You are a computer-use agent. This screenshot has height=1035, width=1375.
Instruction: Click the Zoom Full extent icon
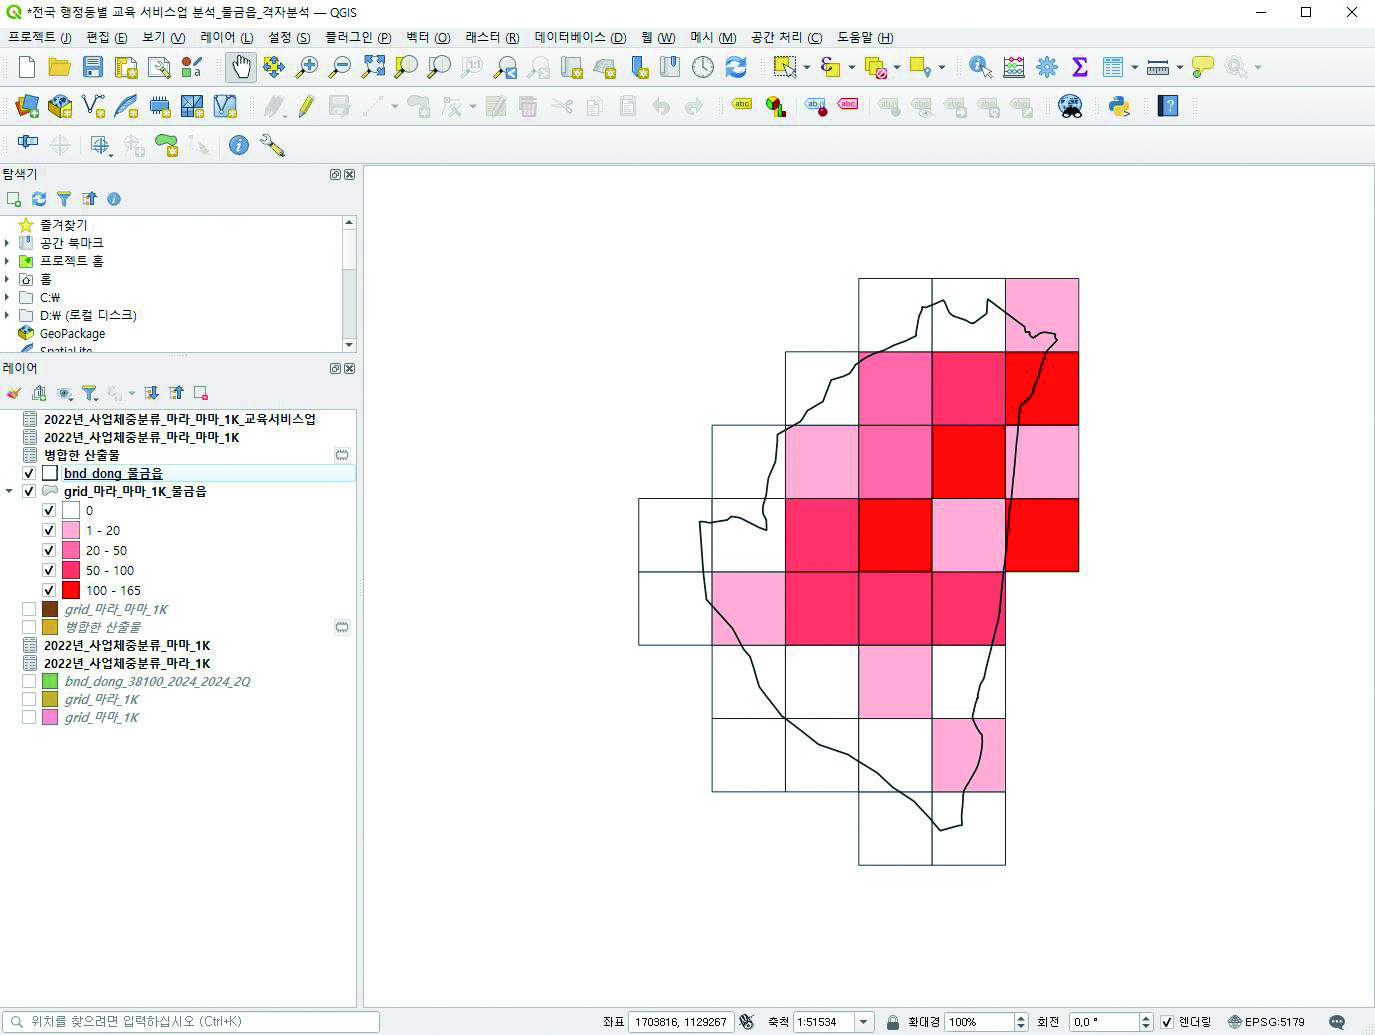coord(373,67)
